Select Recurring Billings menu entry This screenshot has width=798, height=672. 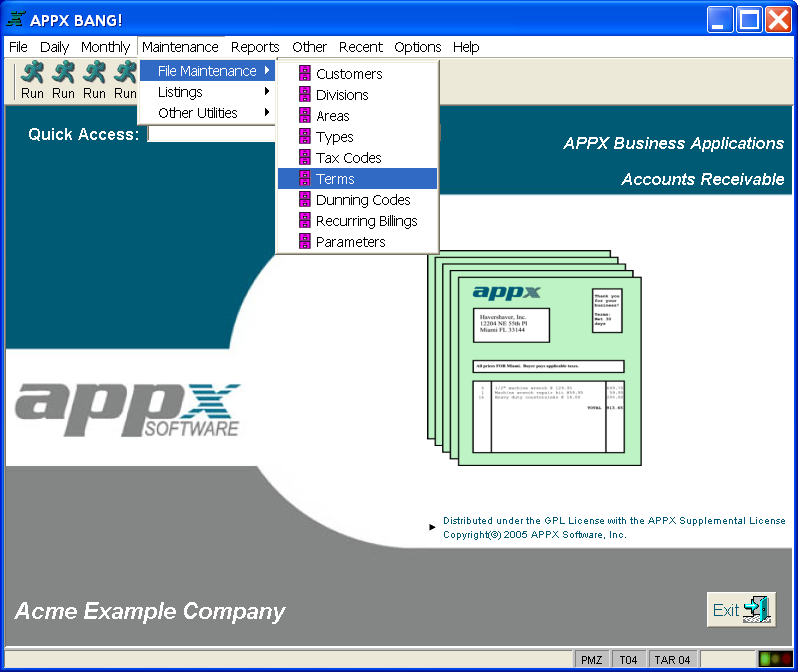[x=357, y=220]
